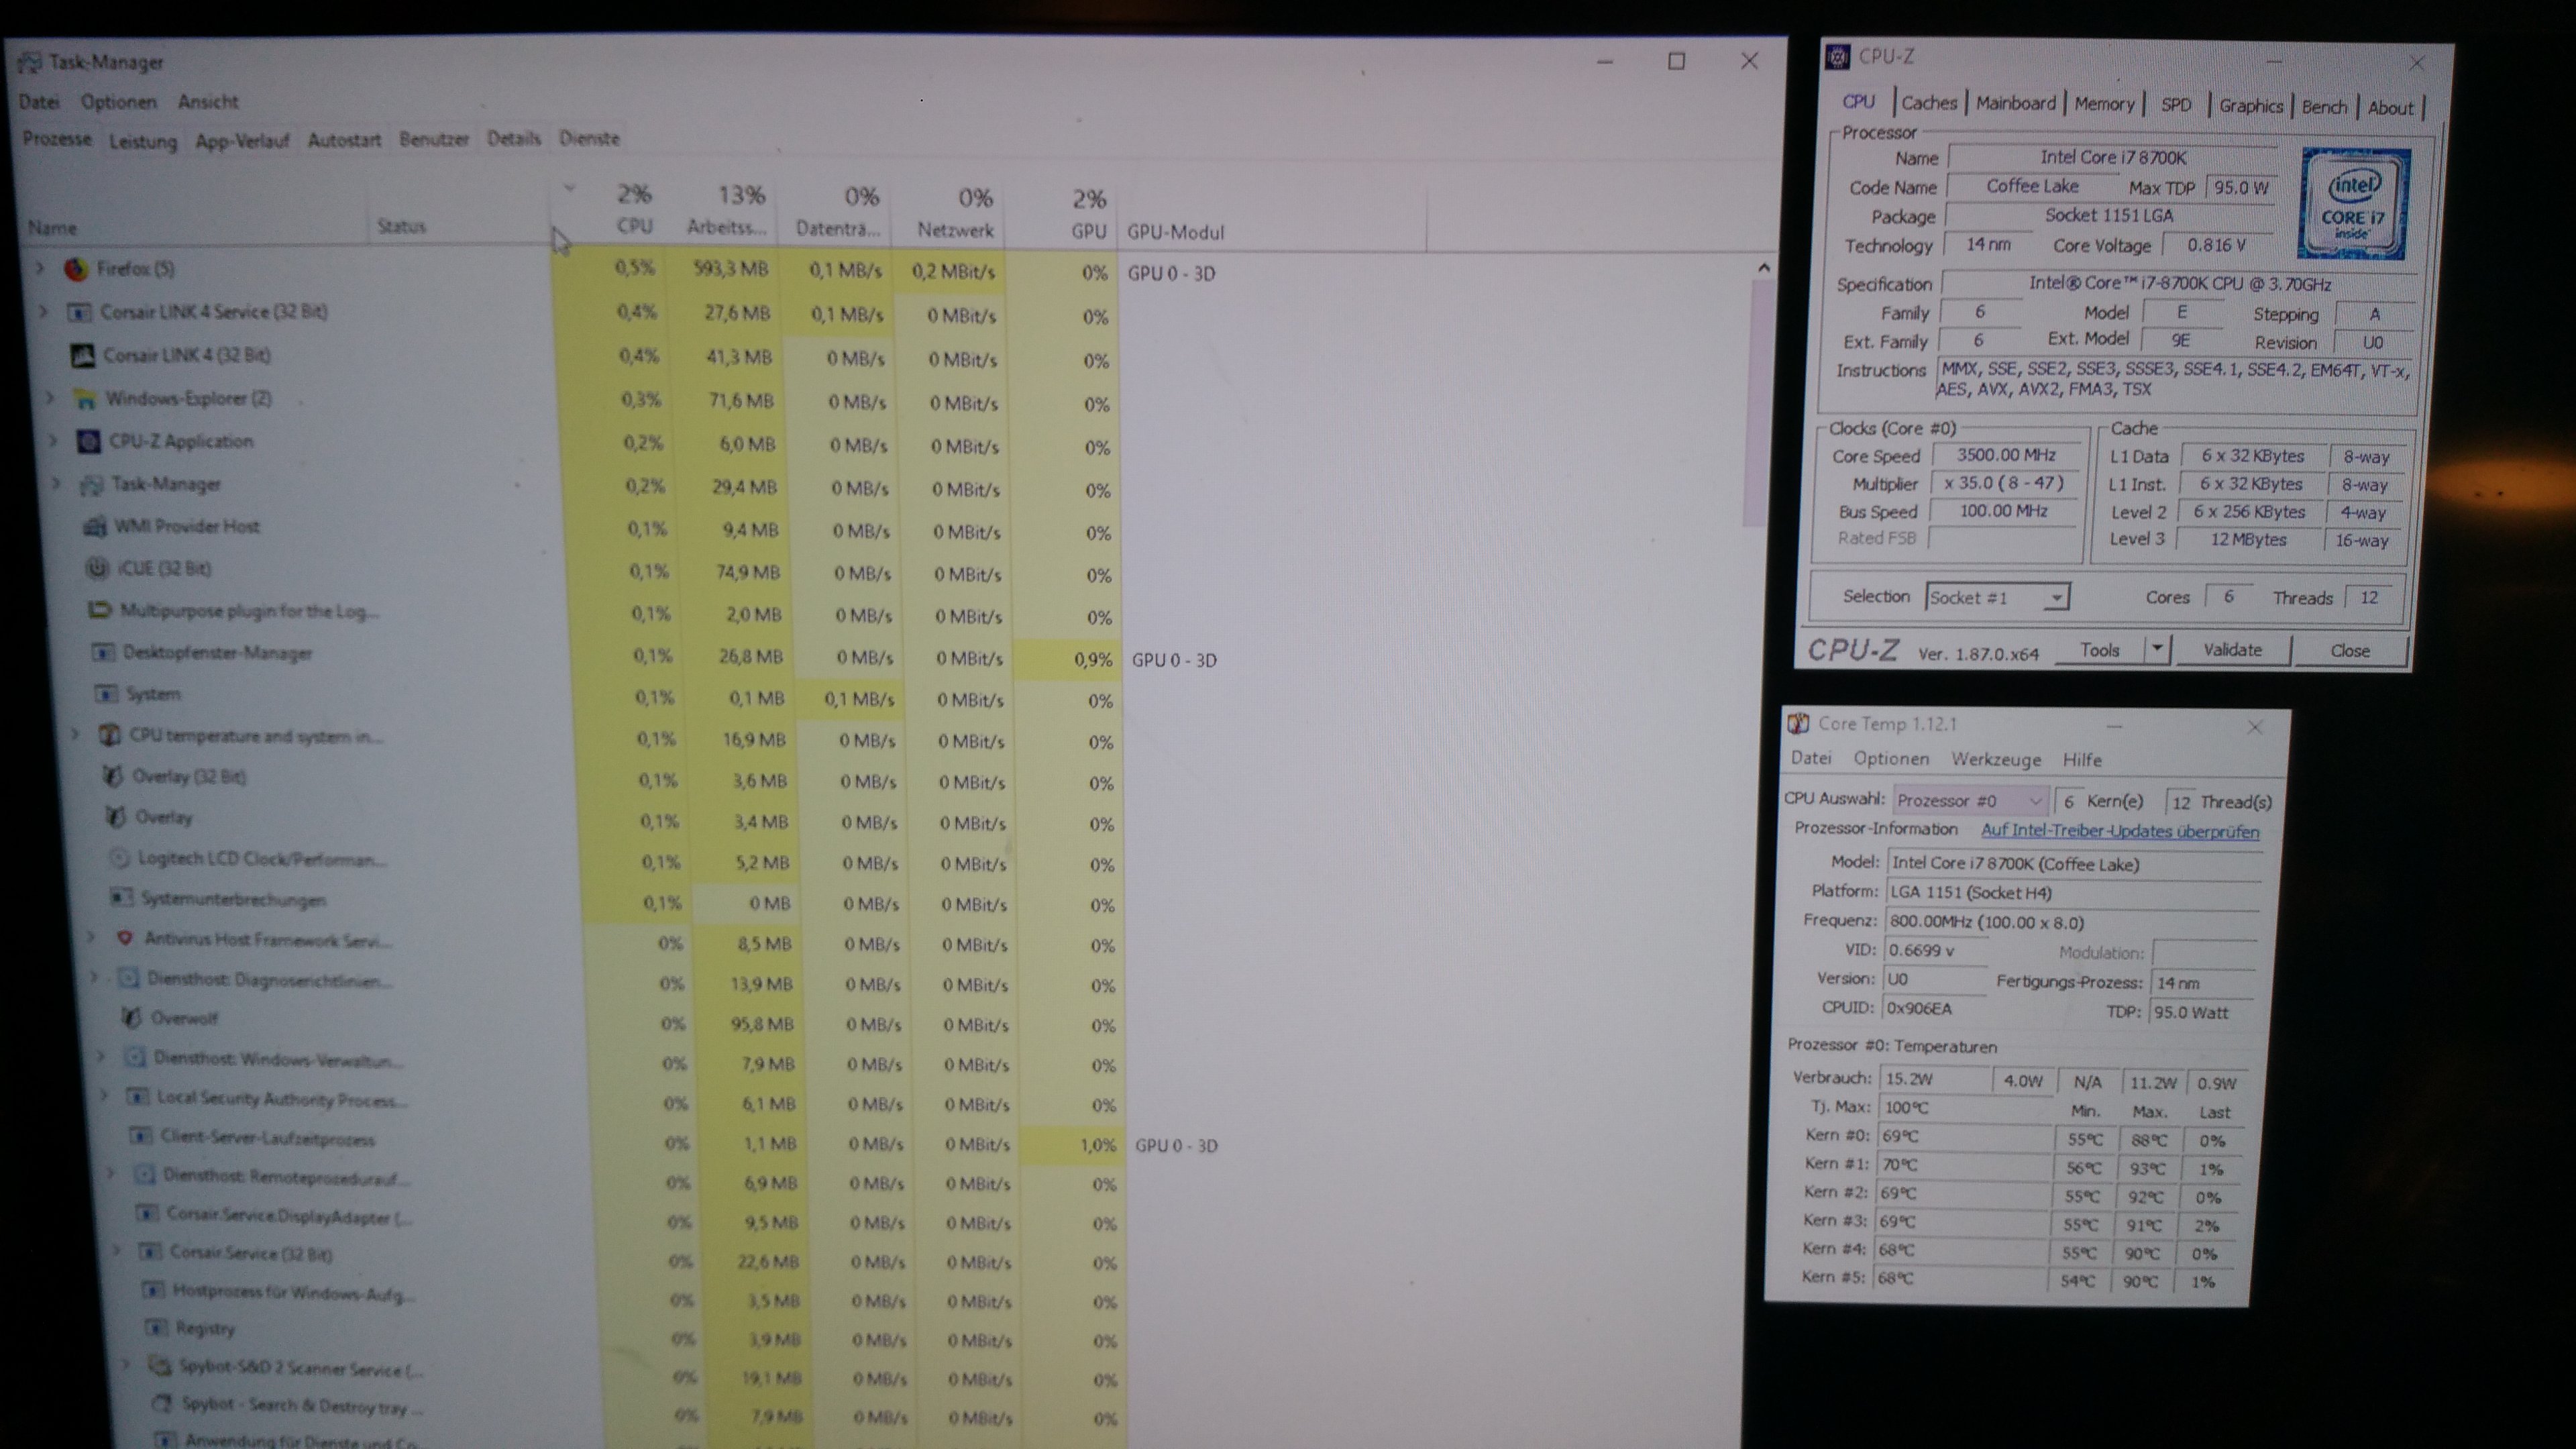The width and height of the screenshot is (2576, 1449).
Task: Switch to the Autostart tab
Action: tap(344, 140)
